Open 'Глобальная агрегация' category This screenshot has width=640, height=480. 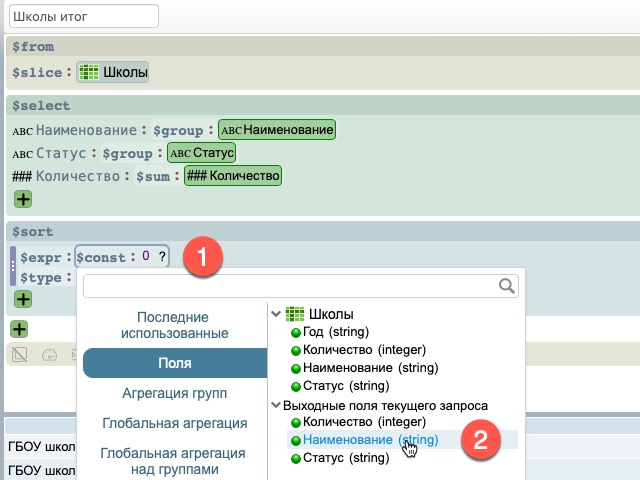175,424
